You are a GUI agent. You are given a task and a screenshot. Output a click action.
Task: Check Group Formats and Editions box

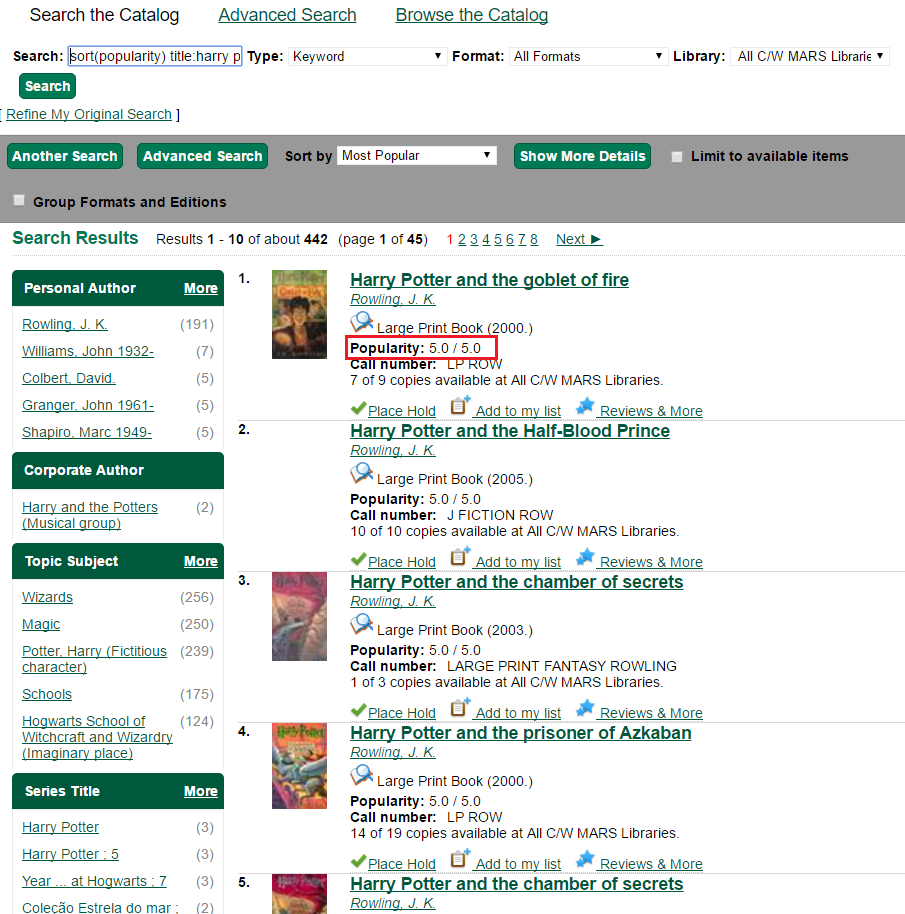tap(19, 201)
